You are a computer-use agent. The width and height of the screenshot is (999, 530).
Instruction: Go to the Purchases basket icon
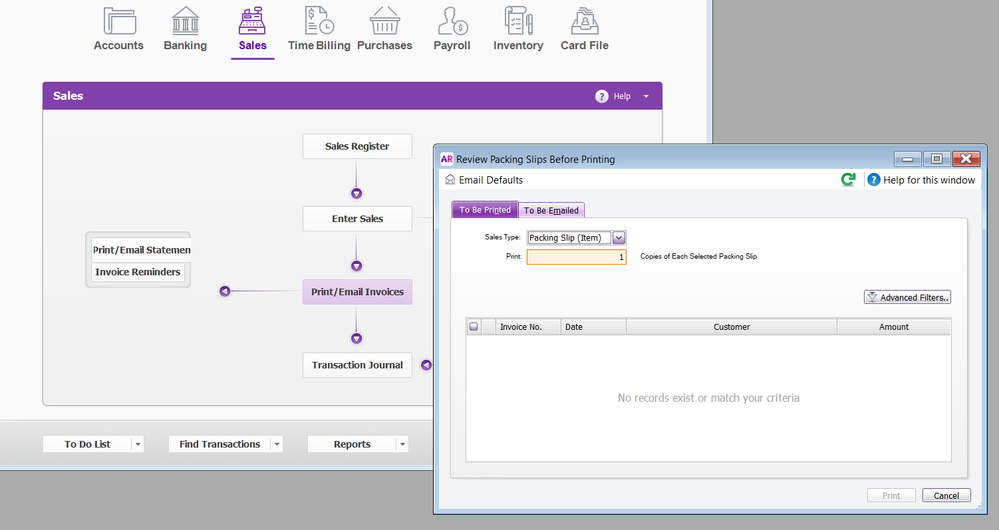coord(385,22)
